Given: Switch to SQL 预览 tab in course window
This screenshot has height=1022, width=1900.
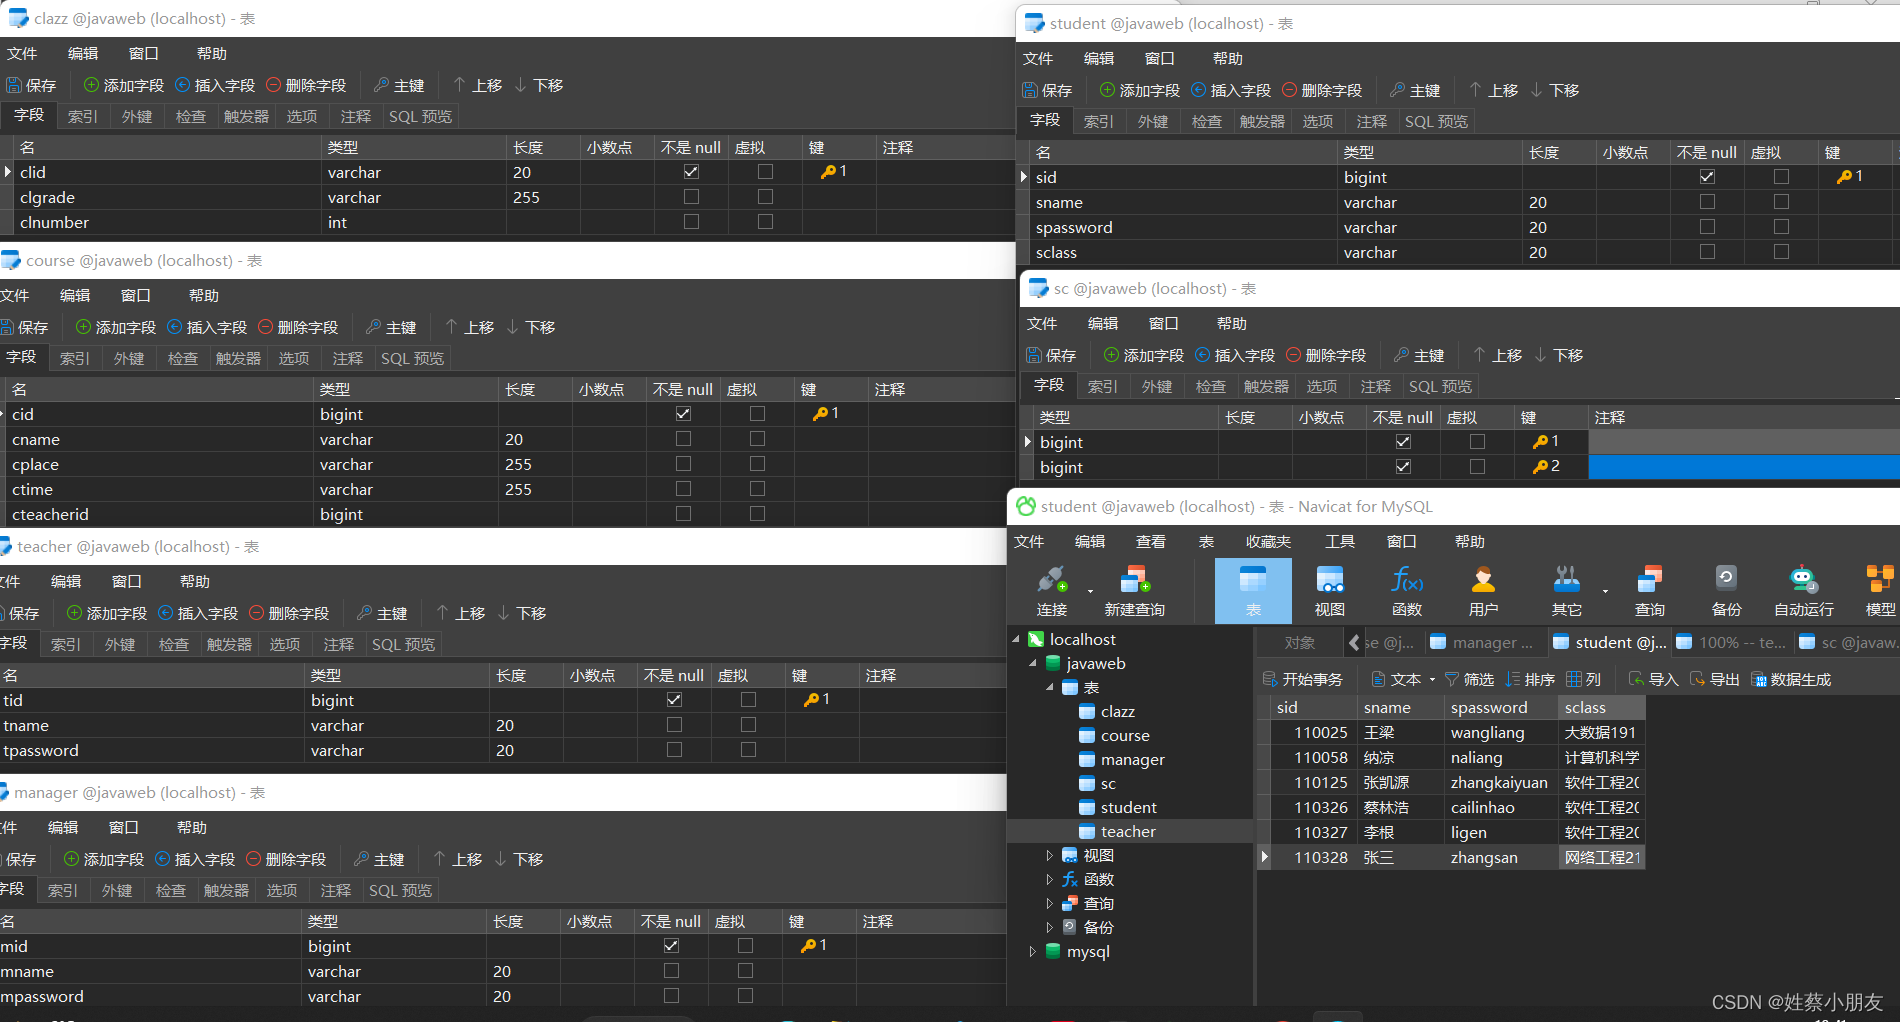Looking at the screenshot, I should (x=412, y=358).
